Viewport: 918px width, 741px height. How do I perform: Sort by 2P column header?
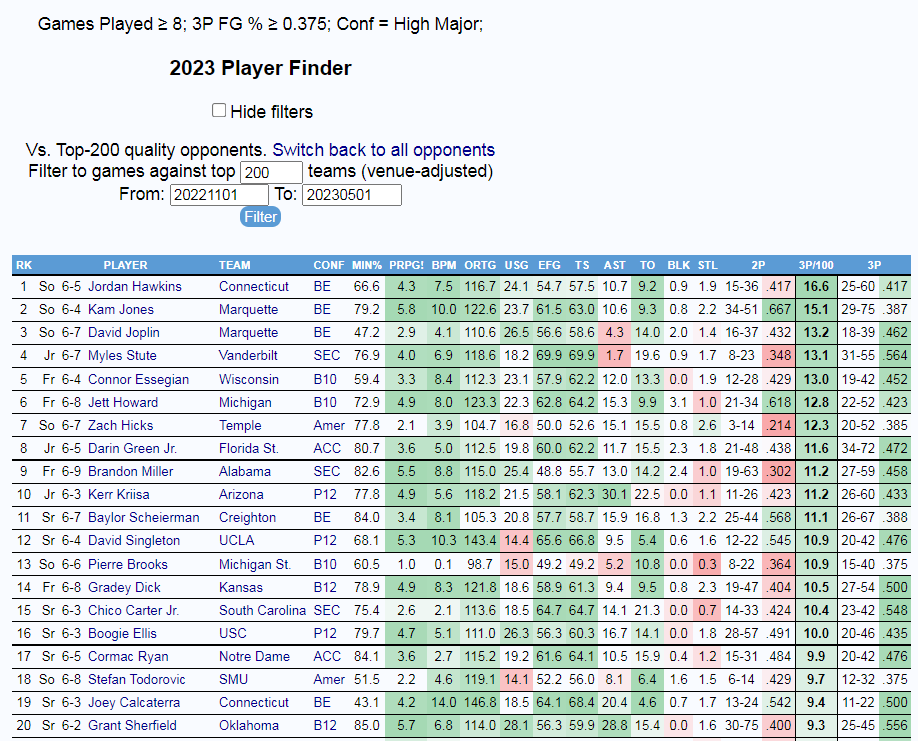tap(758, 265)
